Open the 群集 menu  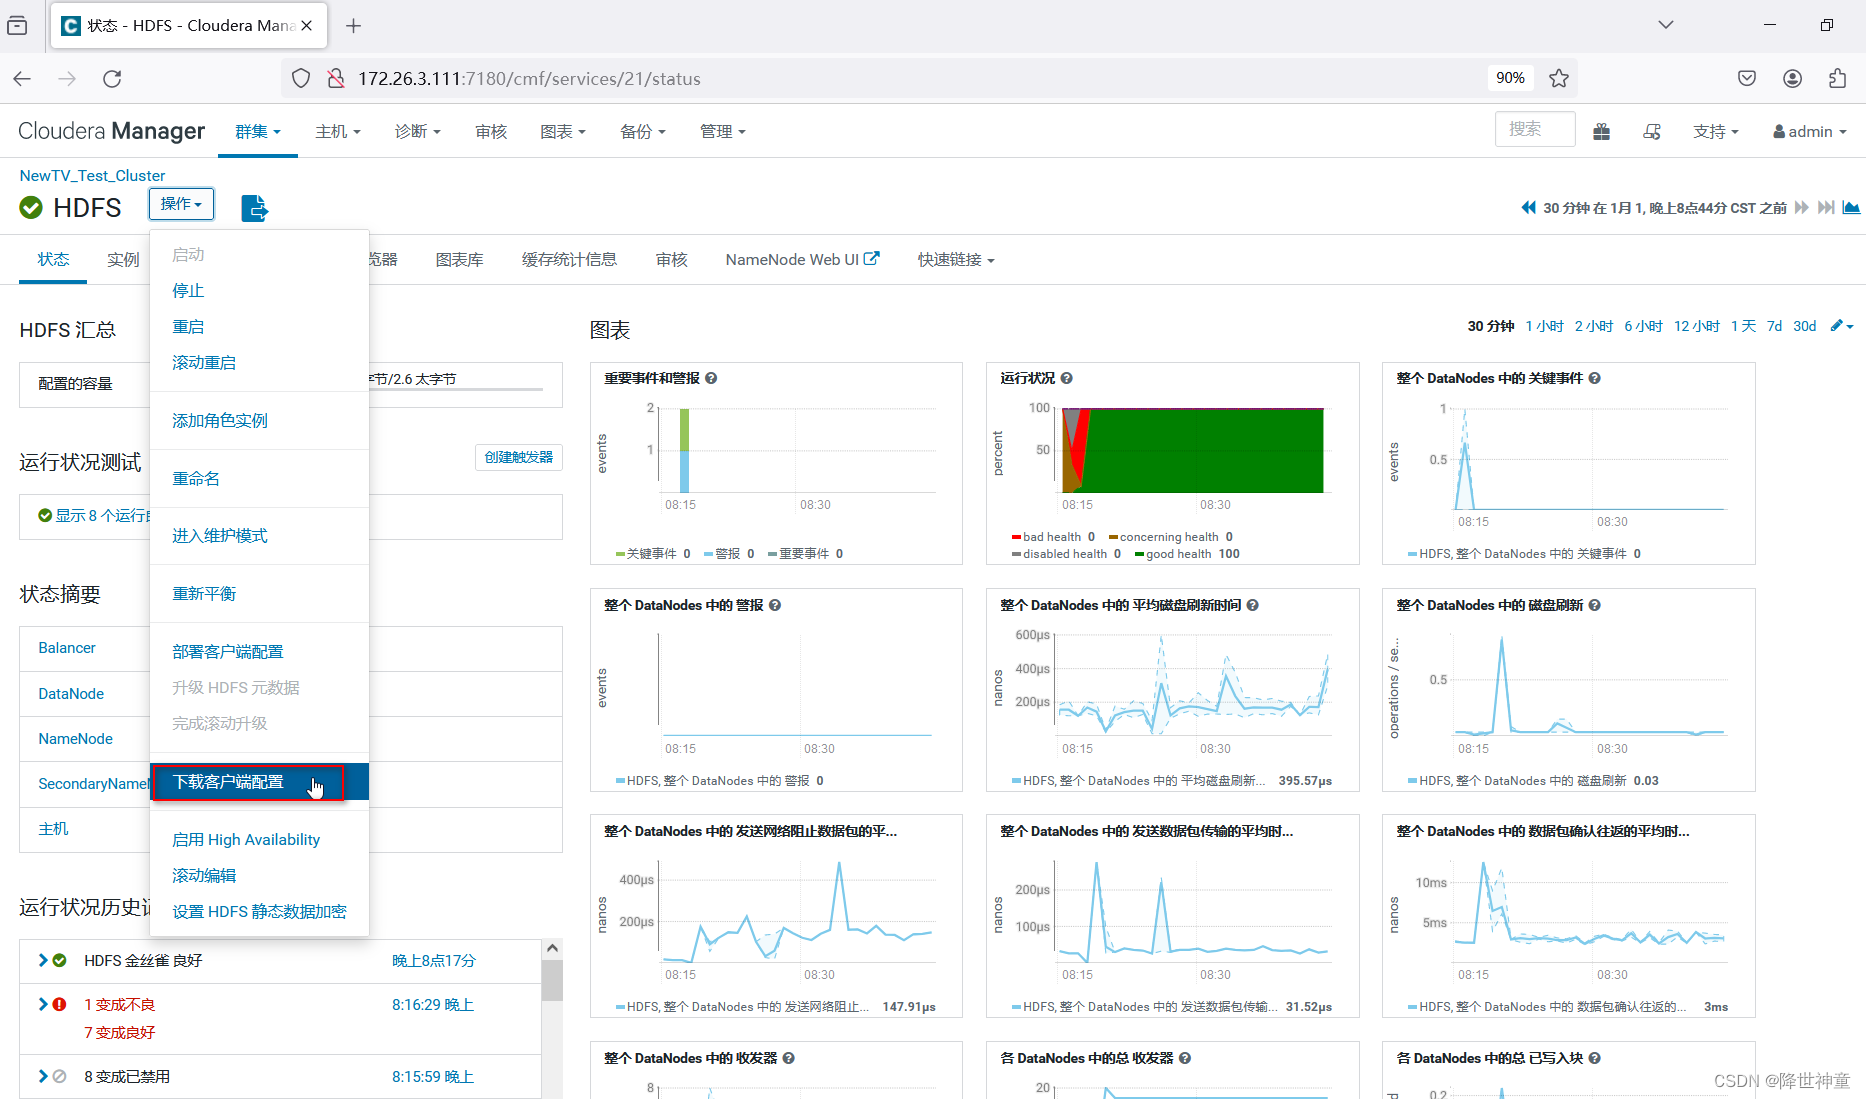(x=258, y=131)
